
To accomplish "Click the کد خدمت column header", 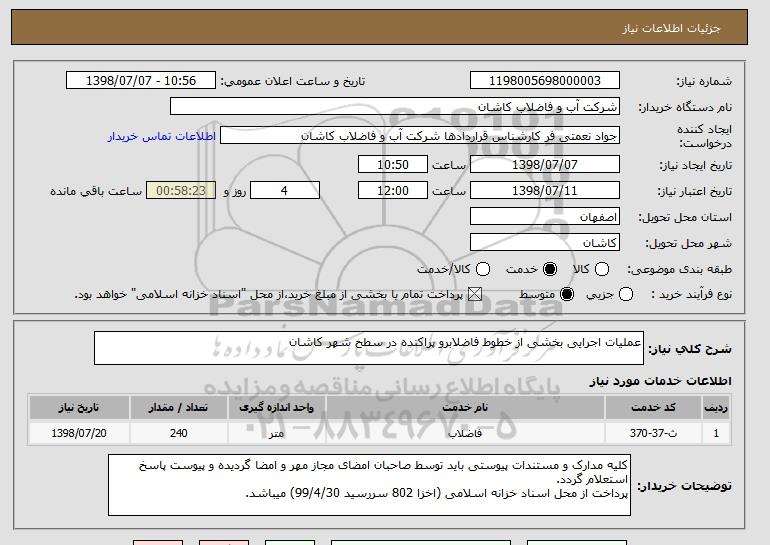I will 653,408.
